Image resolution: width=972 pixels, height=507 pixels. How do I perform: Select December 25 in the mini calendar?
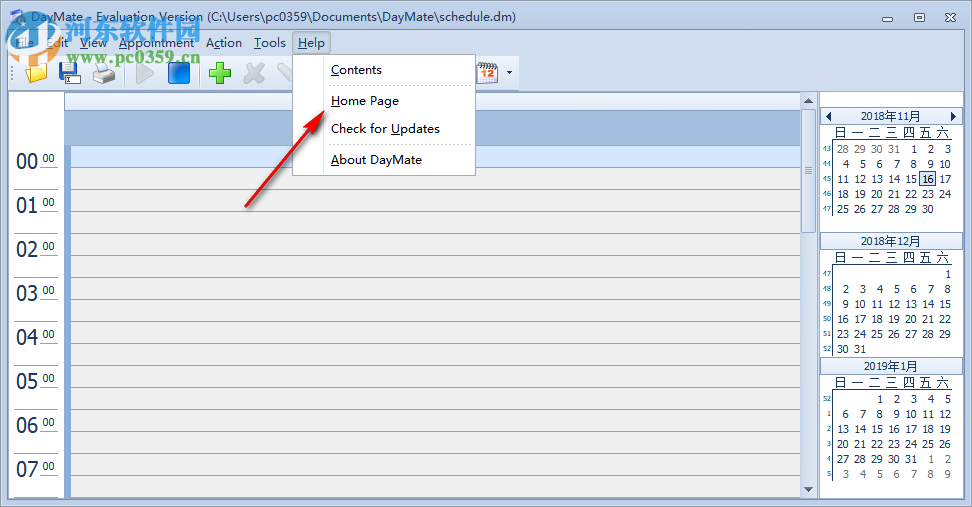877,334
